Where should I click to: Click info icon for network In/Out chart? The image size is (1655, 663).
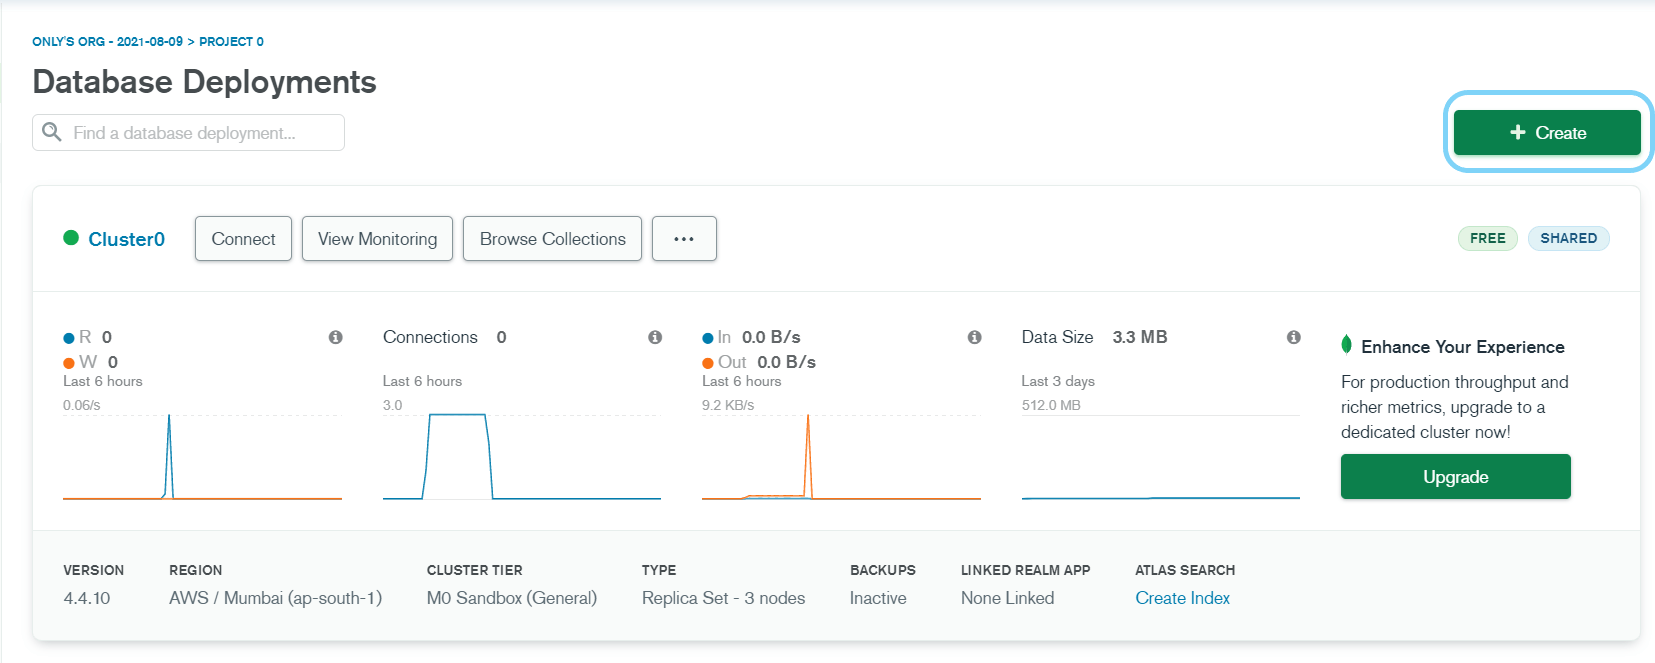pyautogui.click(x=974, y=338)
